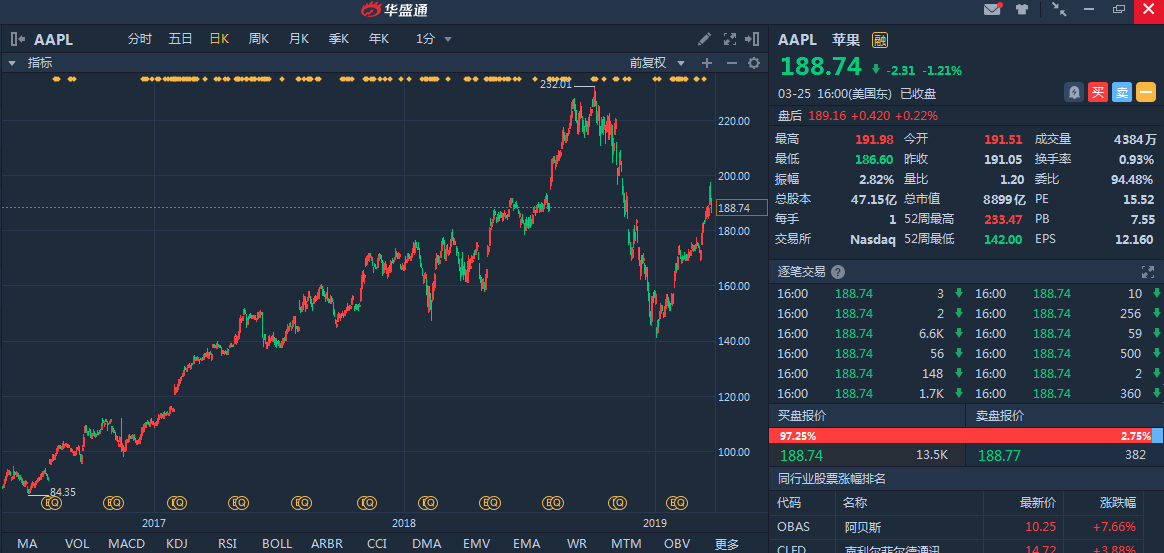Open the 1分 minute interval dropdown
This screenshot has height=553, width=1164.
(x=434, y=40)
